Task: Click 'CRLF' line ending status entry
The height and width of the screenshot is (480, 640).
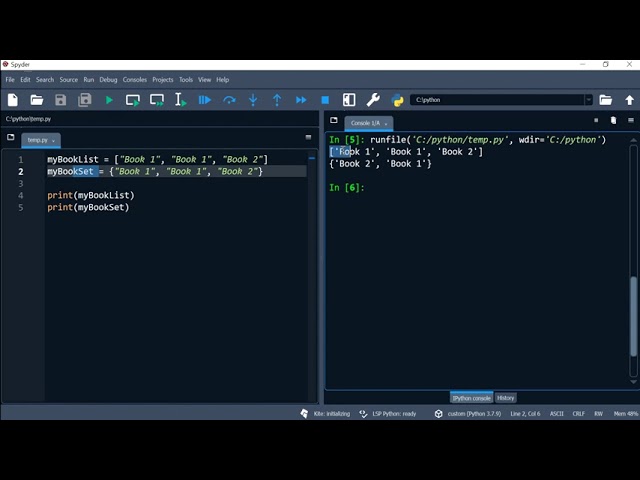Action: [x=579, y=413]
